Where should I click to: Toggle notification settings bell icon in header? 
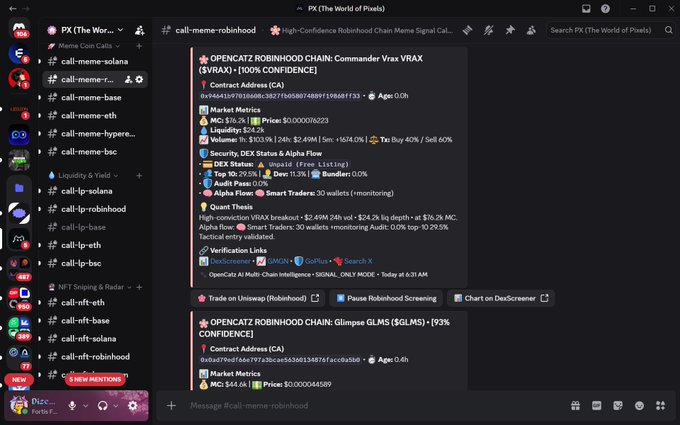tap(489, 30)
